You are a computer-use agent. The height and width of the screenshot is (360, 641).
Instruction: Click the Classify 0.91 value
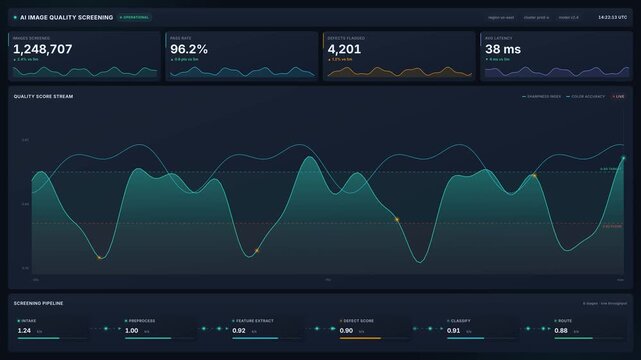click(454, 331)
